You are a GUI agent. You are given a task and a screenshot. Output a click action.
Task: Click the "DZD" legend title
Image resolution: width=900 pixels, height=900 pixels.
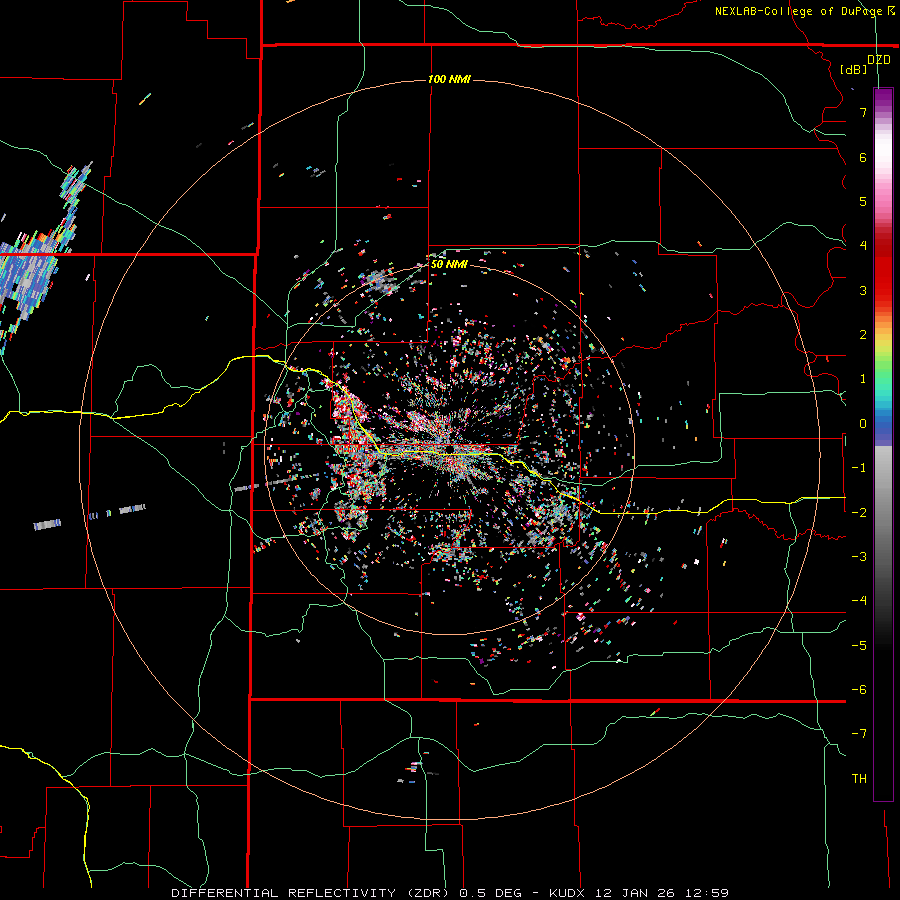(879, 60)
